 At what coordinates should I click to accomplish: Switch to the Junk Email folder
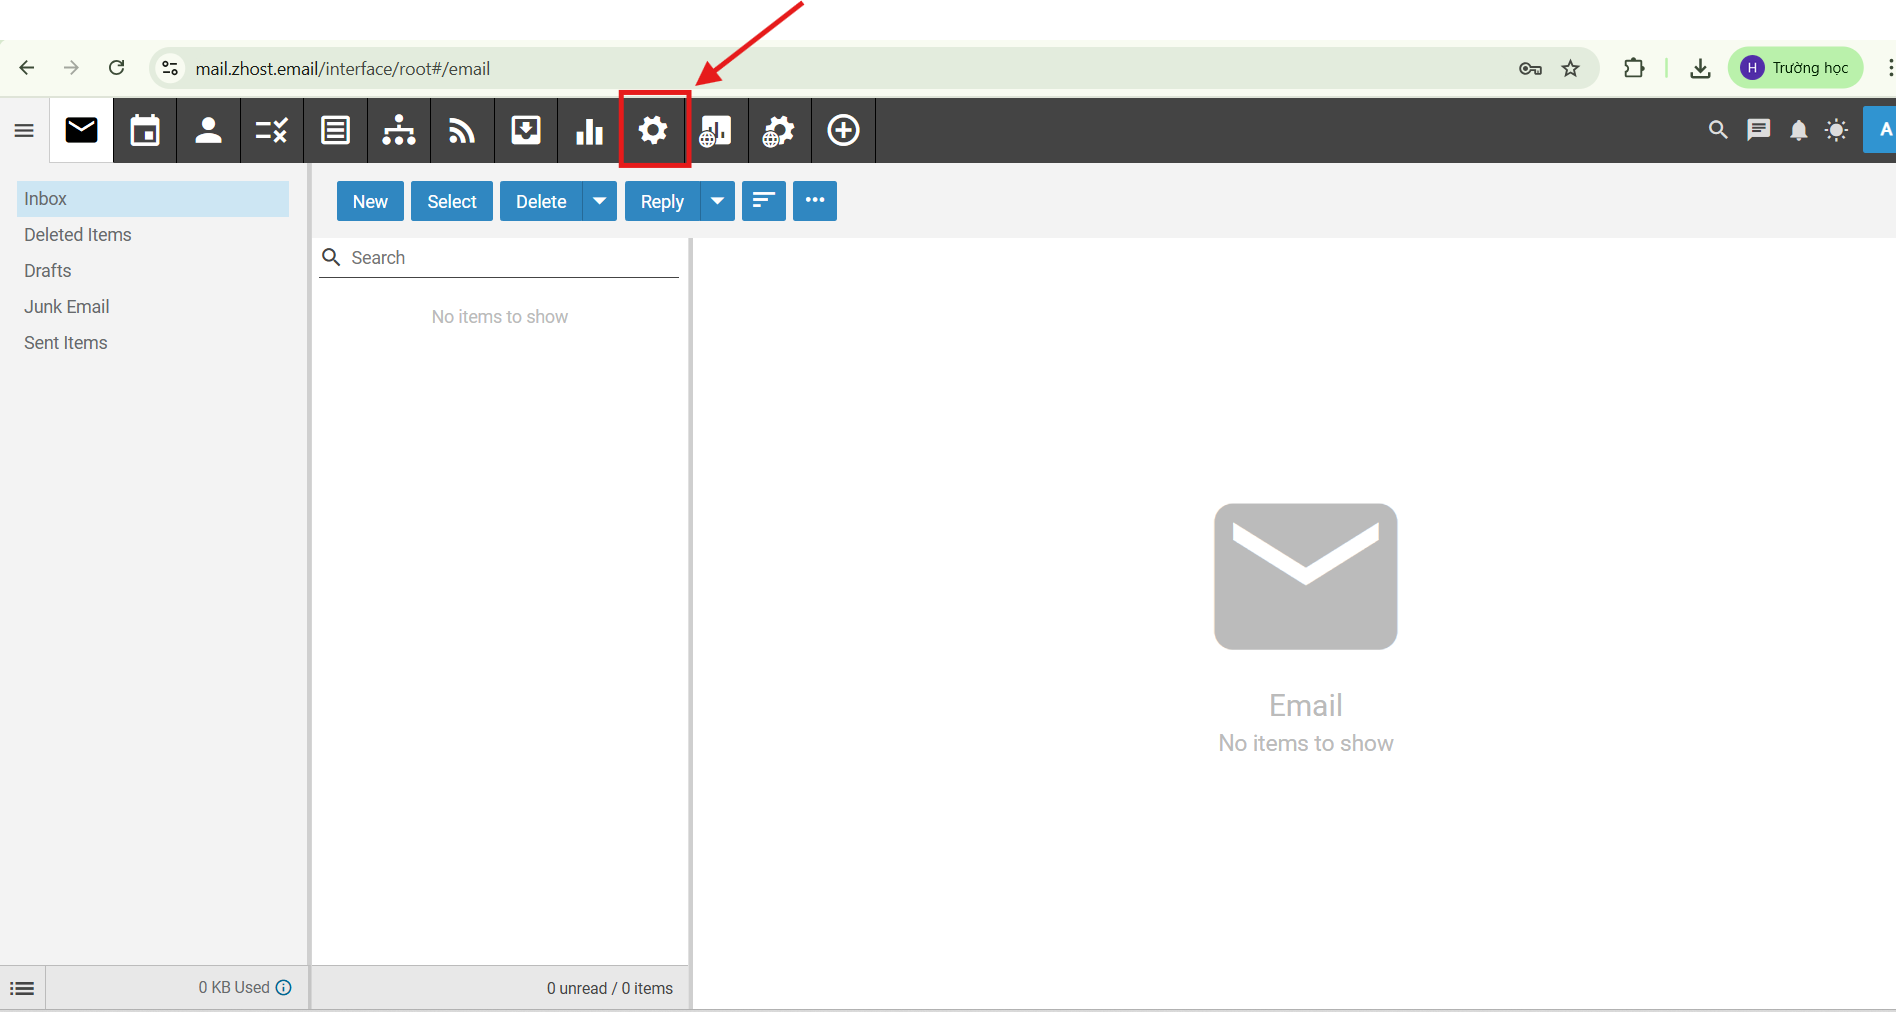(66, 306)
